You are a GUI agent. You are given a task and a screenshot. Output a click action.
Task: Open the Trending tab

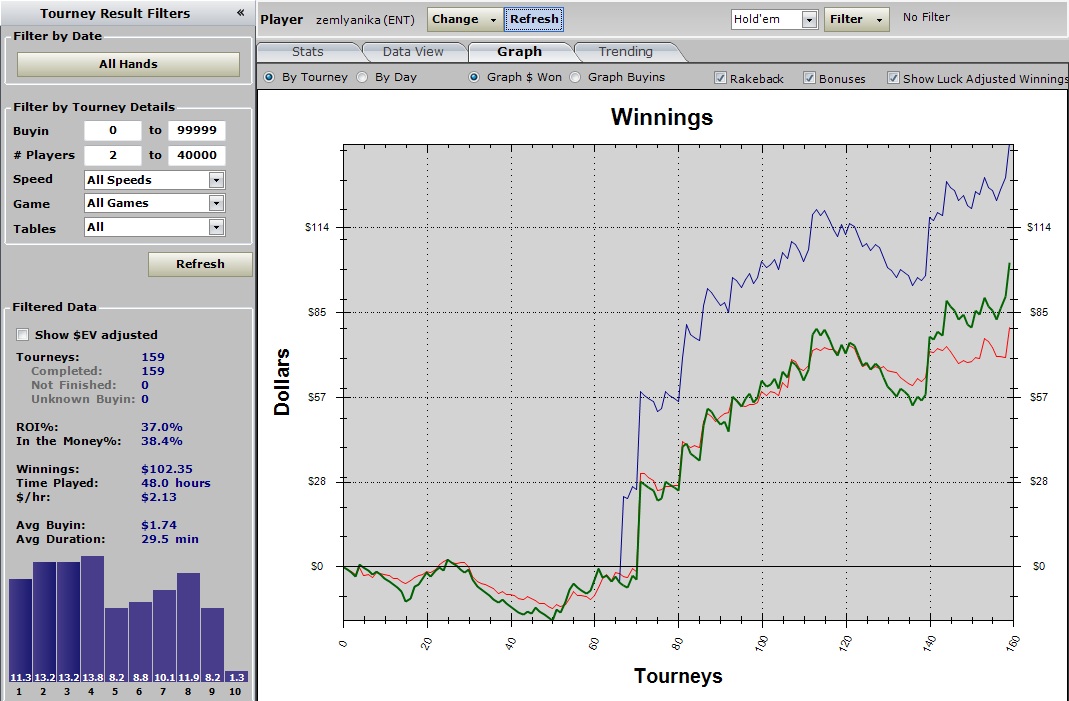(x=625, y=52)
